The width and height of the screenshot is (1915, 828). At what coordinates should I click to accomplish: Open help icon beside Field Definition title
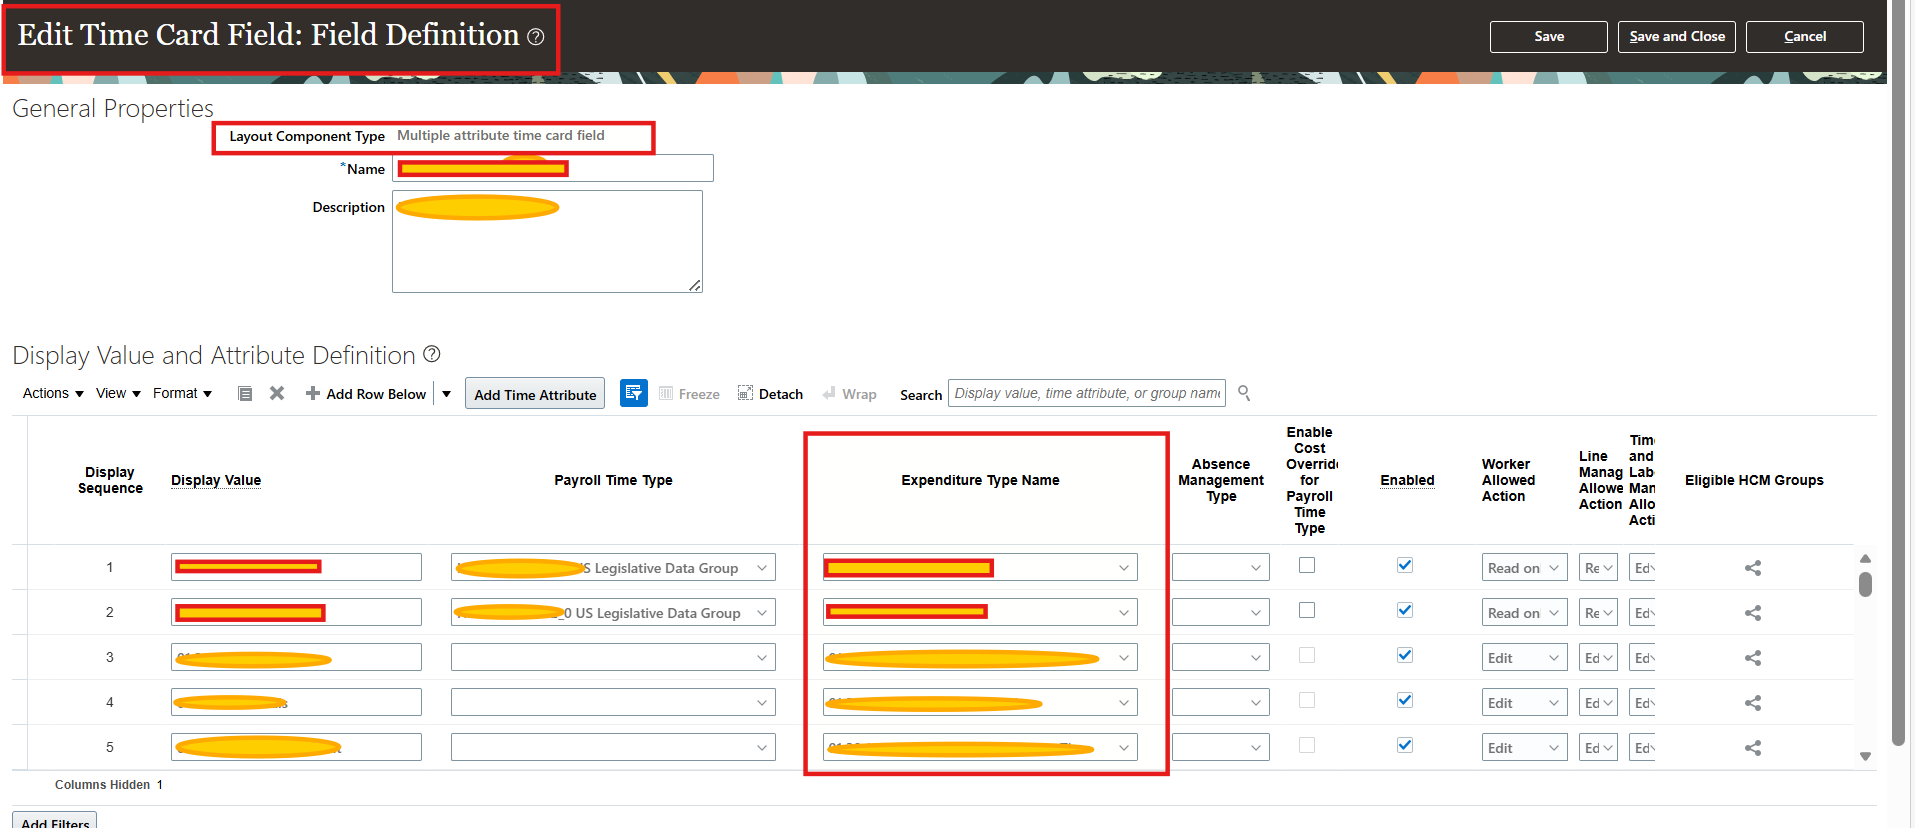536,37
